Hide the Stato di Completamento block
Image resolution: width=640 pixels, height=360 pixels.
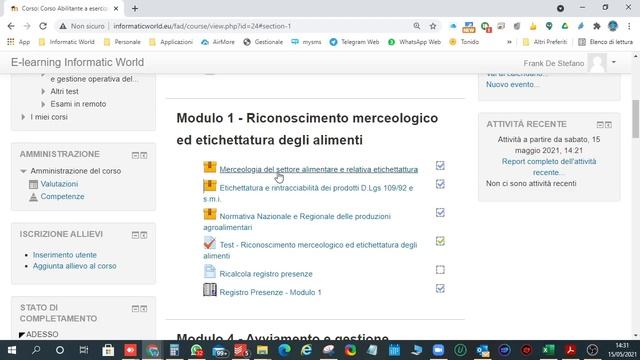click(x=135, y=309)
